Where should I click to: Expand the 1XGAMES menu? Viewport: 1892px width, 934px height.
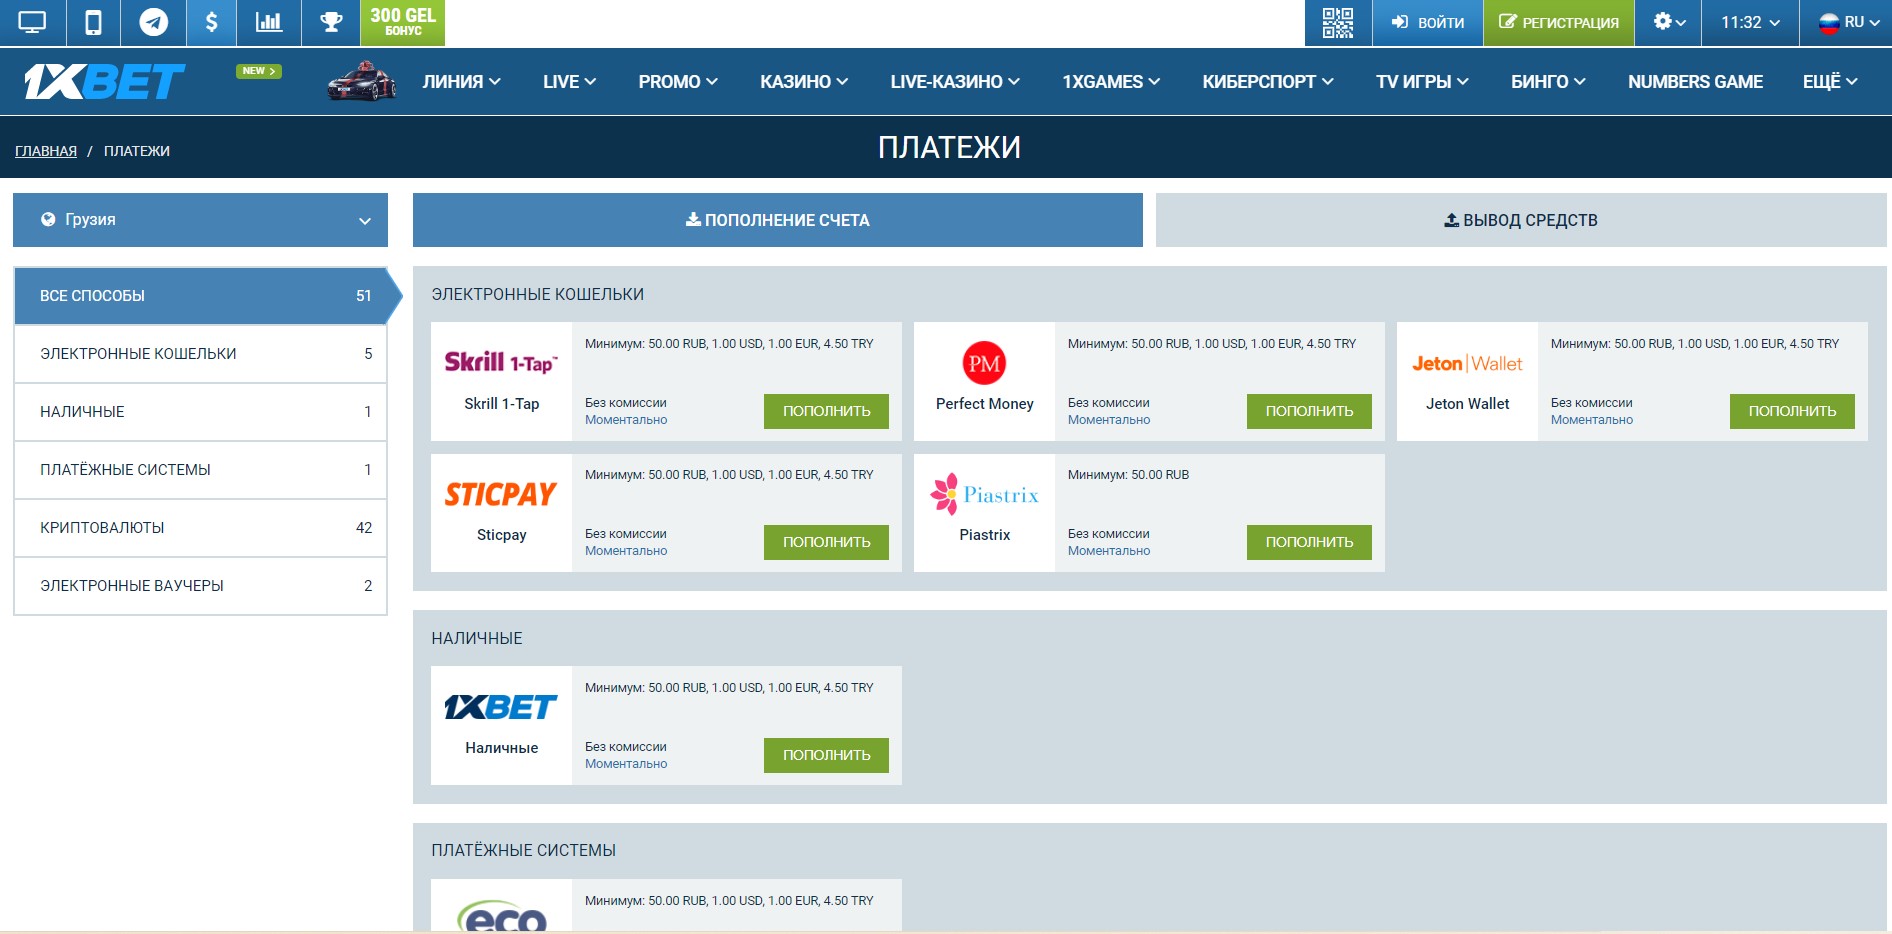point(1111,82)
